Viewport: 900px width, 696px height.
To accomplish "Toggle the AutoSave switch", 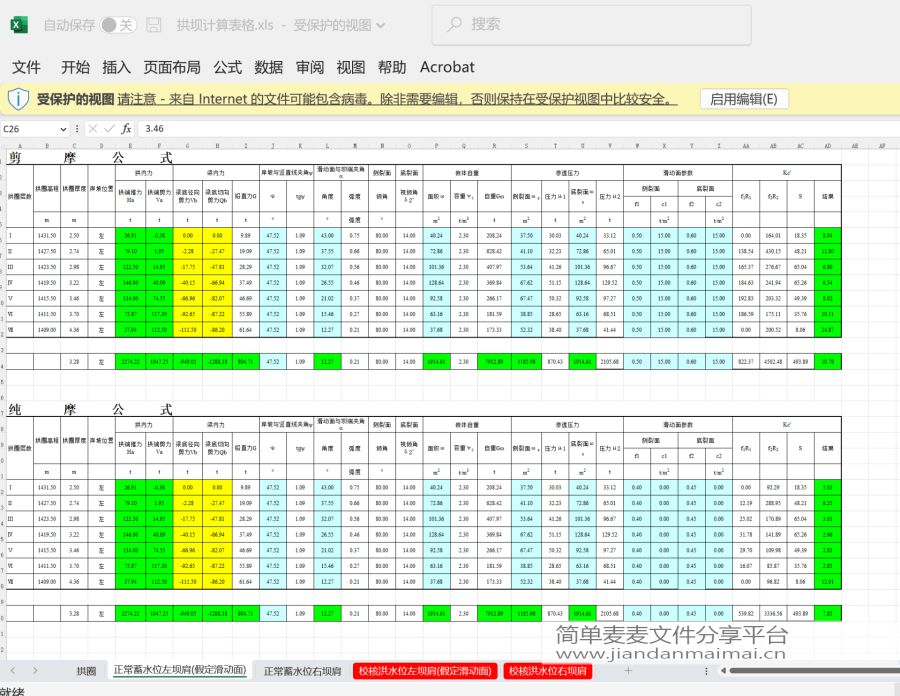I will point(118,25).
